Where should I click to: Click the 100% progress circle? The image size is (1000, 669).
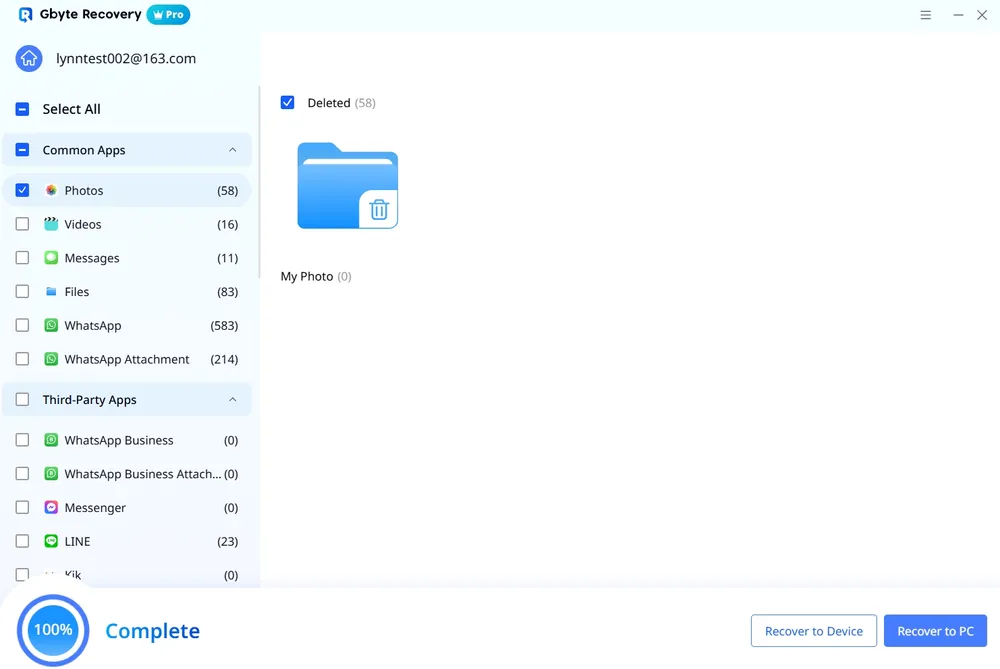click(x=53, y=630)
